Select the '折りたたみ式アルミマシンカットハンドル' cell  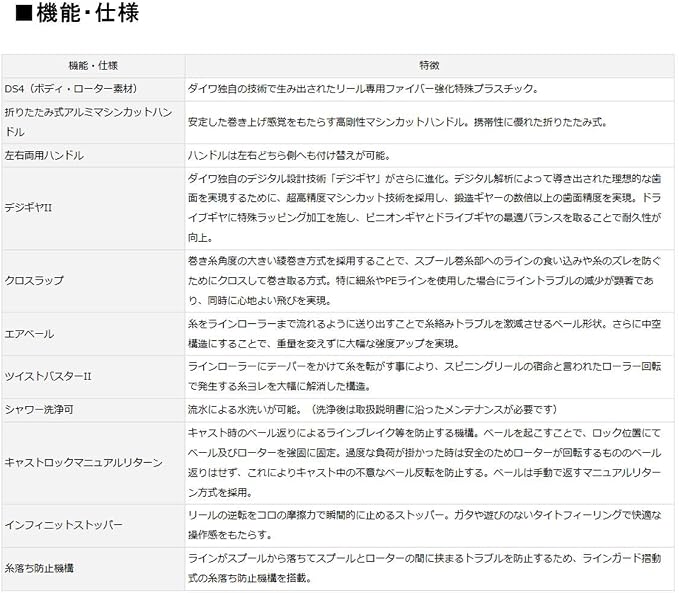click(93, 122)
